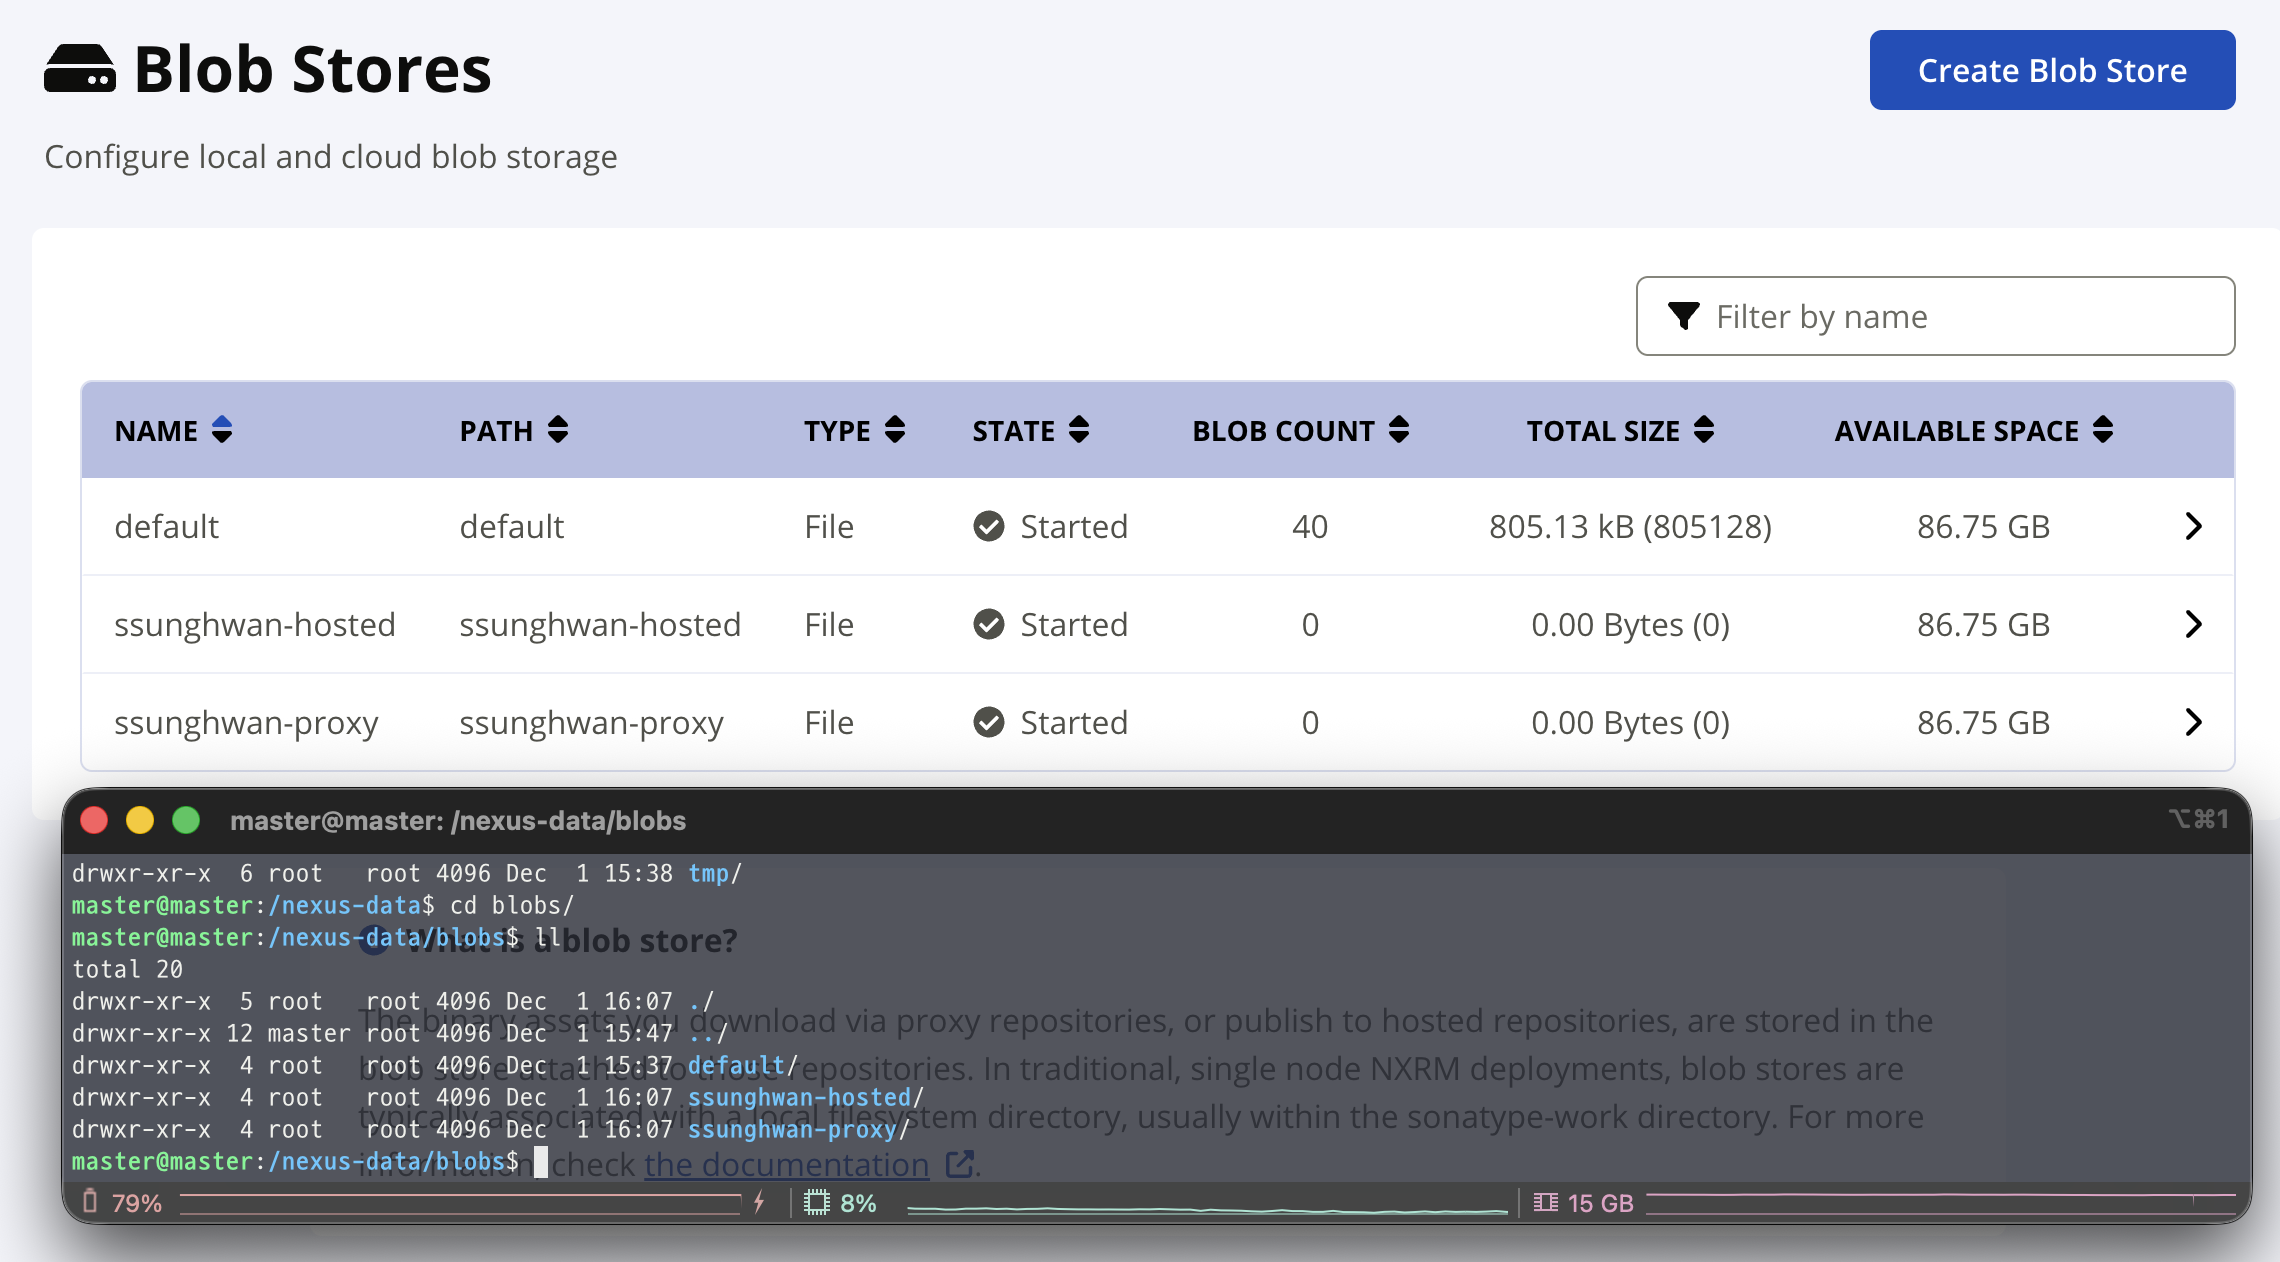The height and width of the screenshot is (1262, 2280).
Task: Click available space of default row
Action: click(x=1983, y=526)
